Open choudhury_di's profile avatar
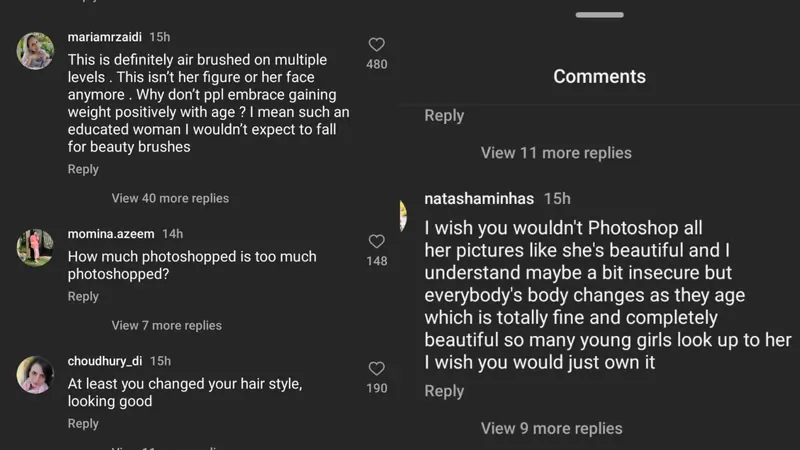Screen dimensions: 800x450 (x=35, y=375)
